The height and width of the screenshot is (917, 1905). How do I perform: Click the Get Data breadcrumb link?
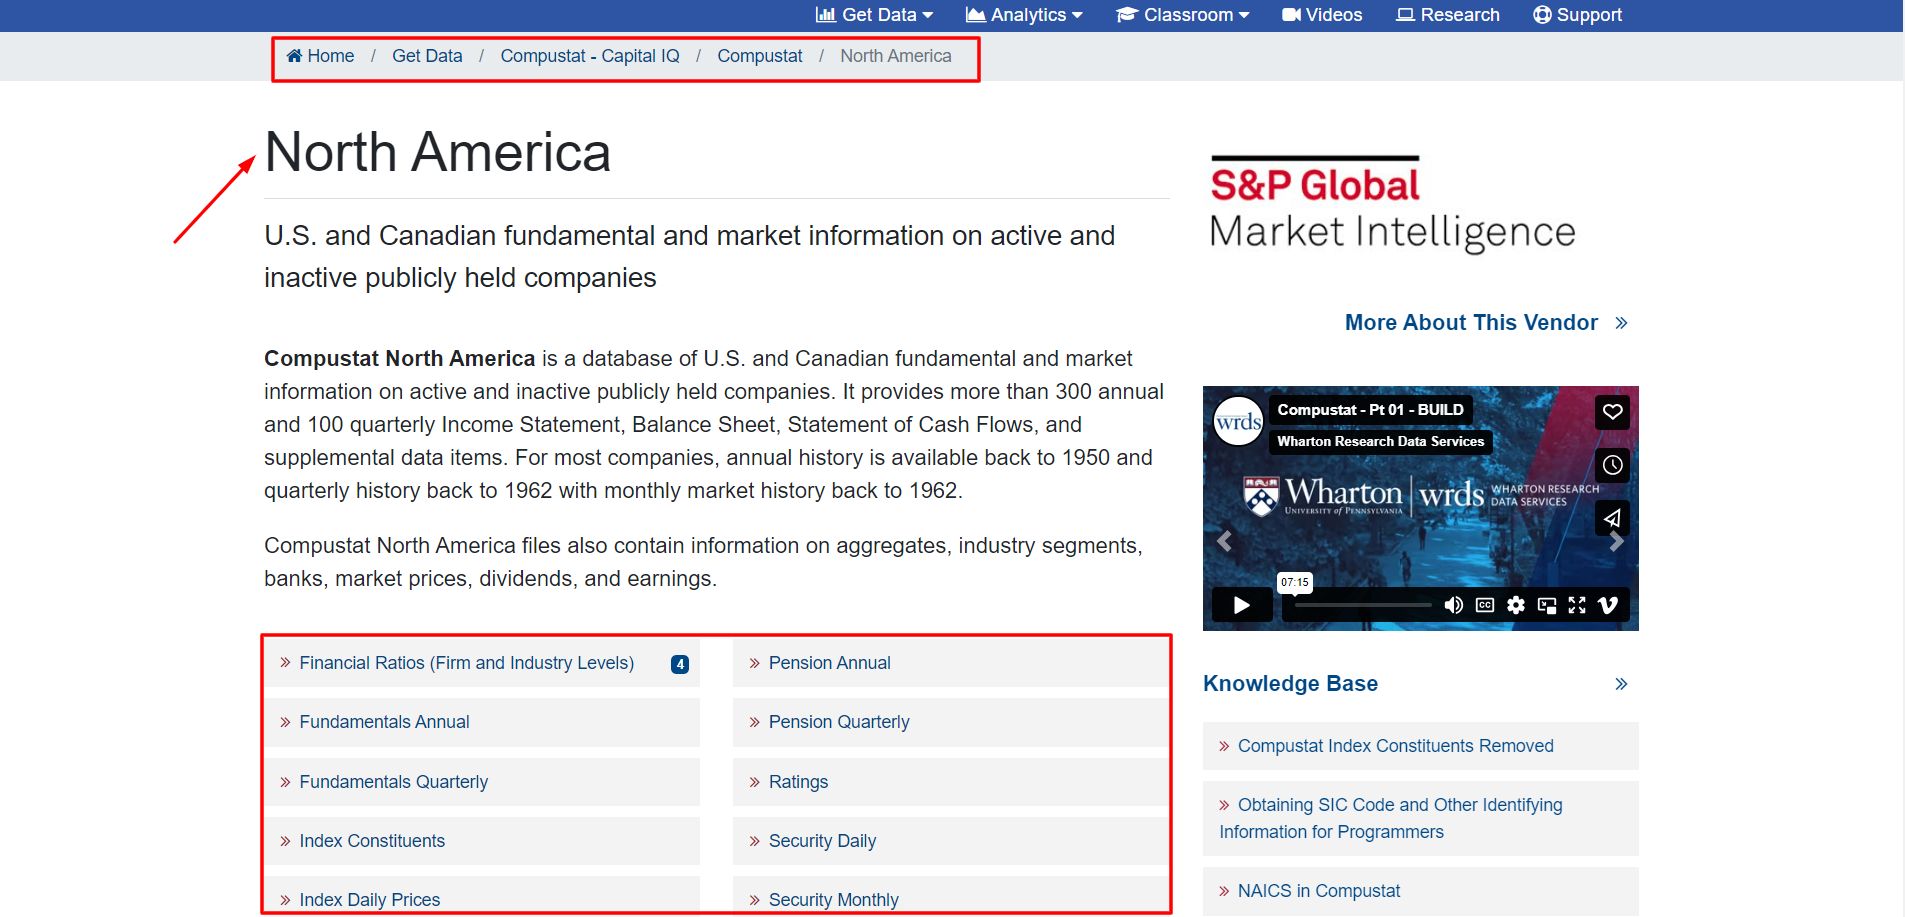click(427, 56)
